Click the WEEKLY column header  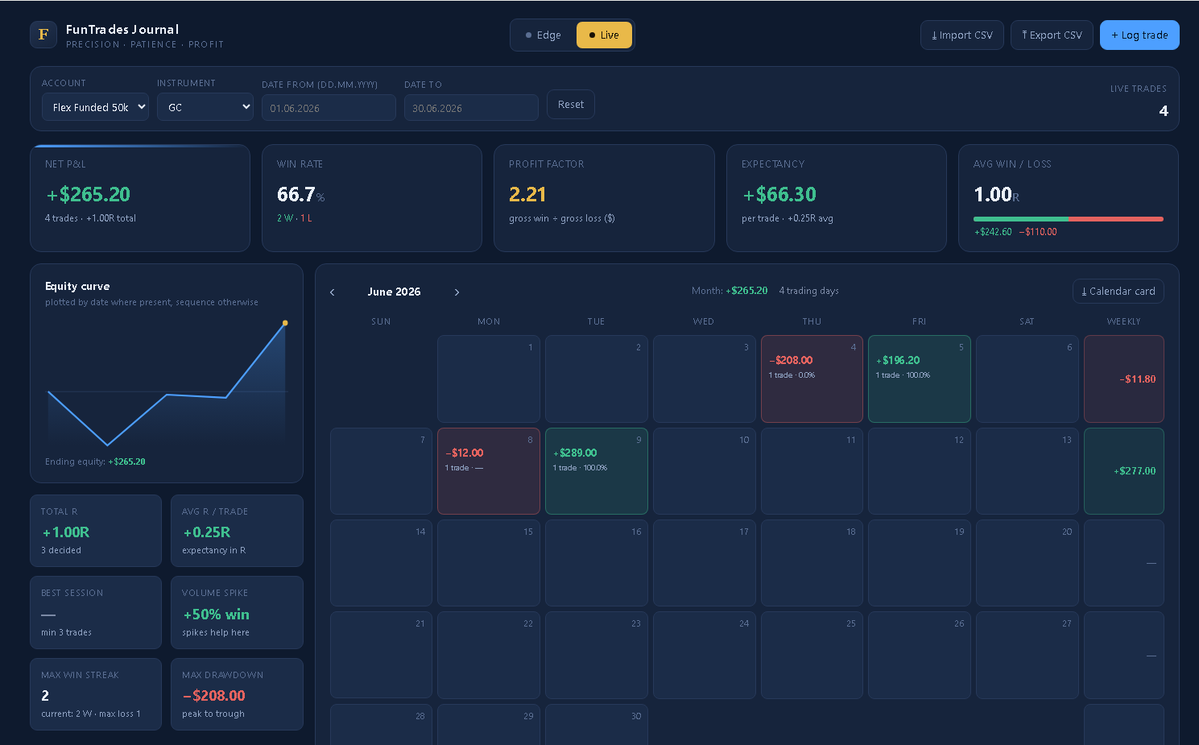pyautogui.click(x=1123, y=321)
